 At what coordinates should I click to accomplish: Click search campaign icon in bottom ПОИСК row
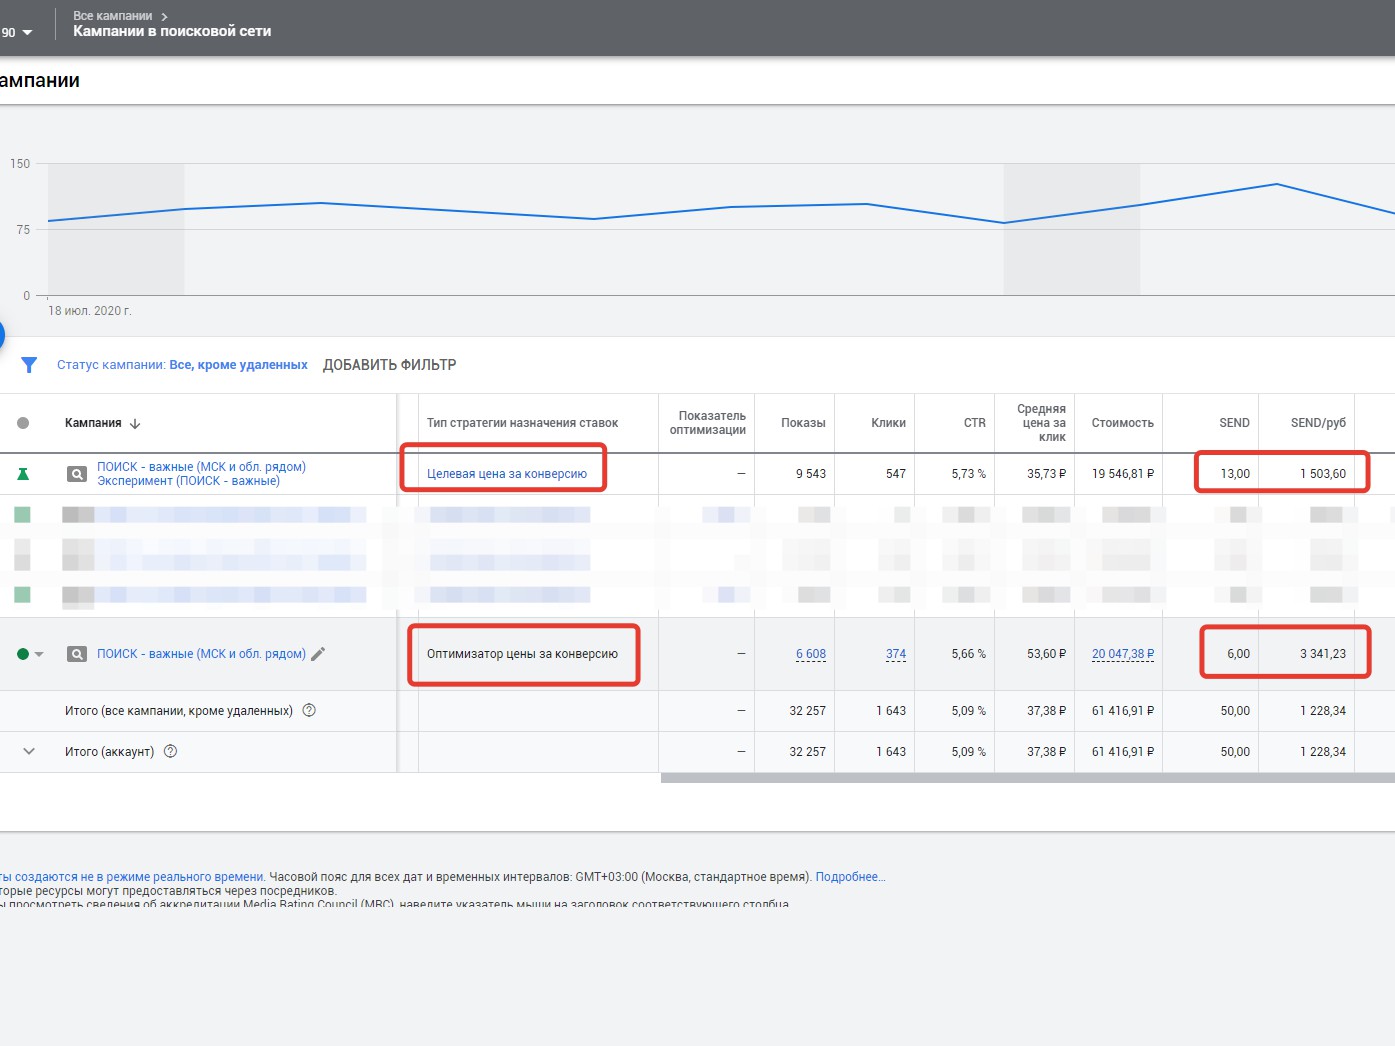[x=76, y=654]
